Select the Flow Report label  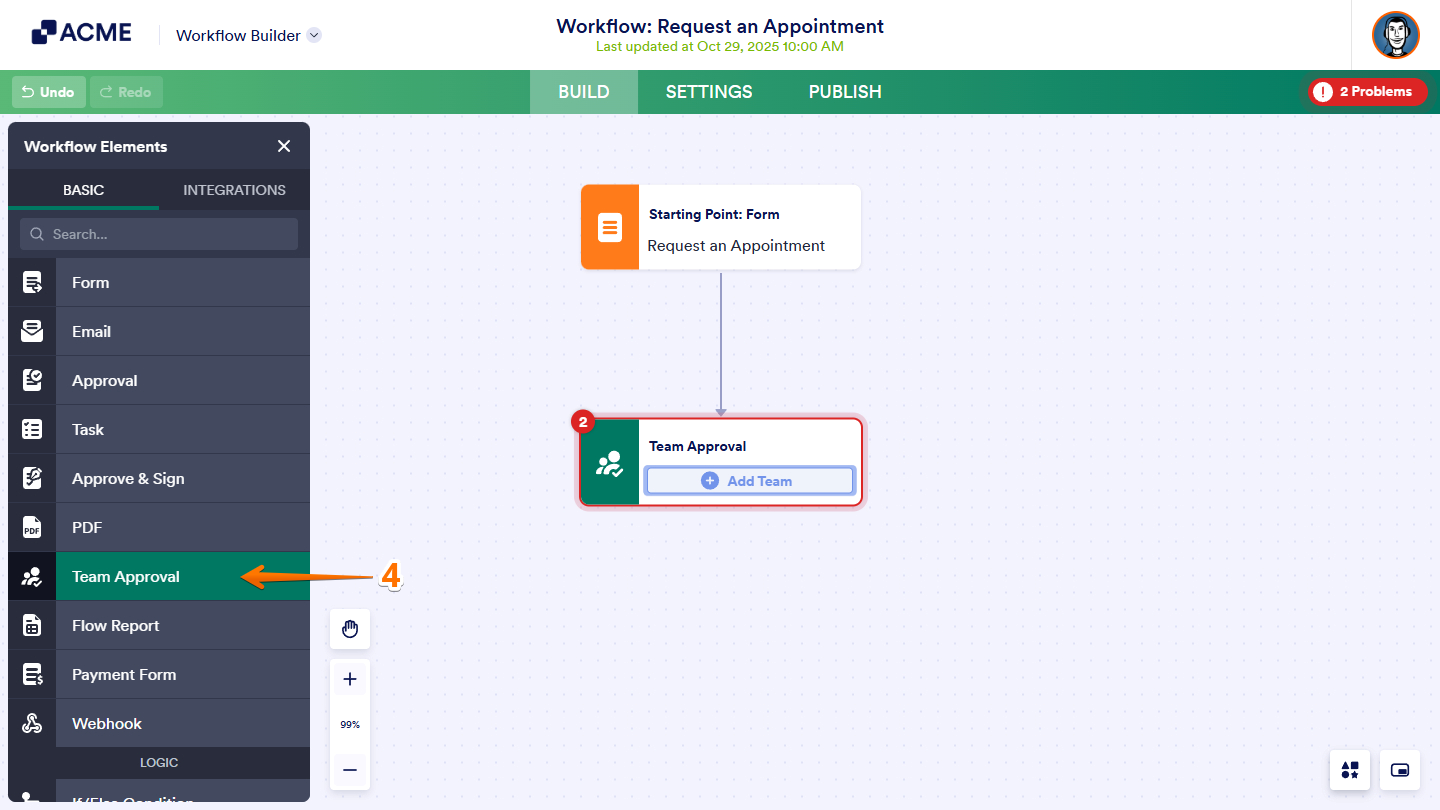(116, 626)
